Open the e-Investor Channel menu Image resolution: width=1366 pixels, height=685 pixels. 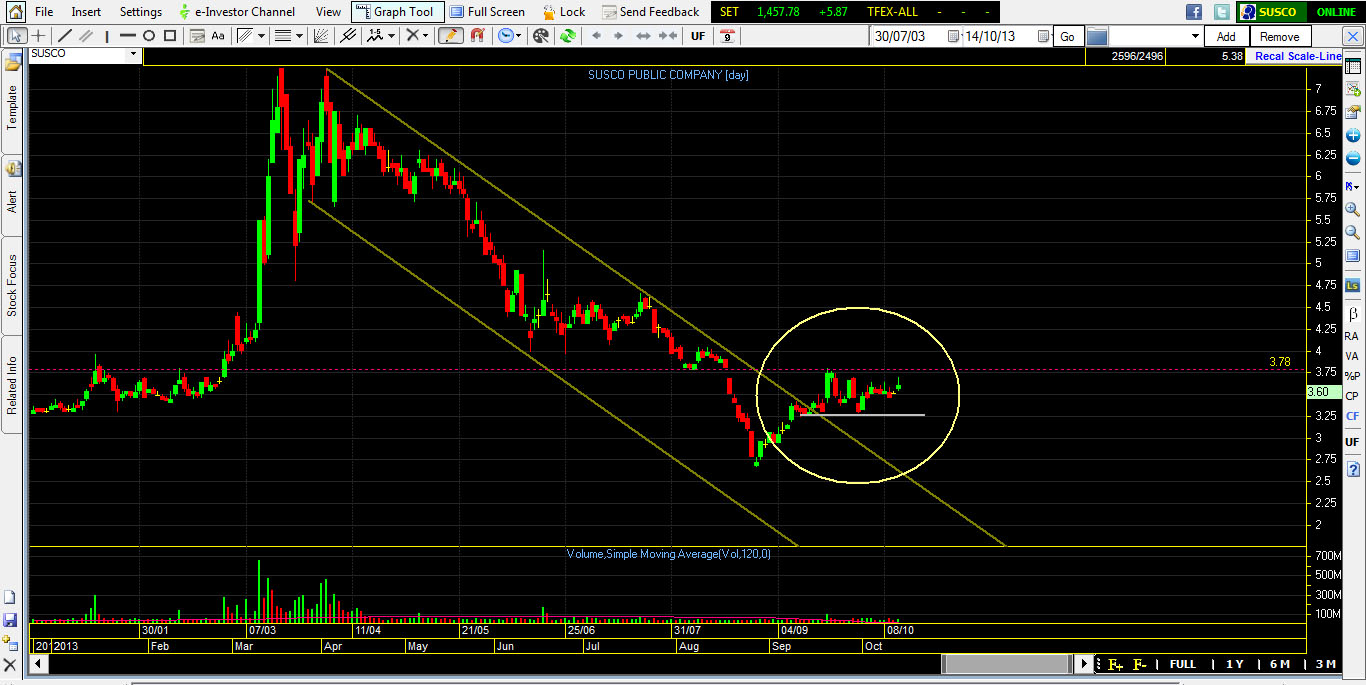pos(236,12)
